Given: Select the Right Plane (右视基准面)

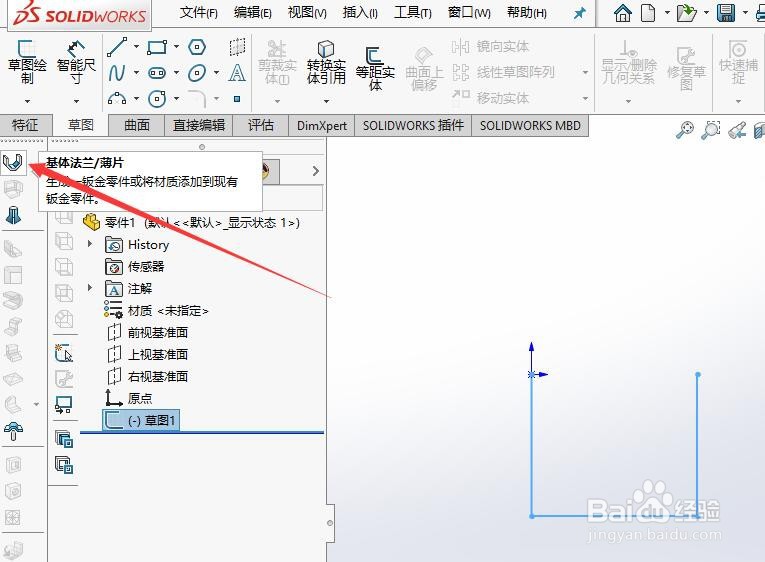Looking at the screenshot, I should (x=147, y=377).
